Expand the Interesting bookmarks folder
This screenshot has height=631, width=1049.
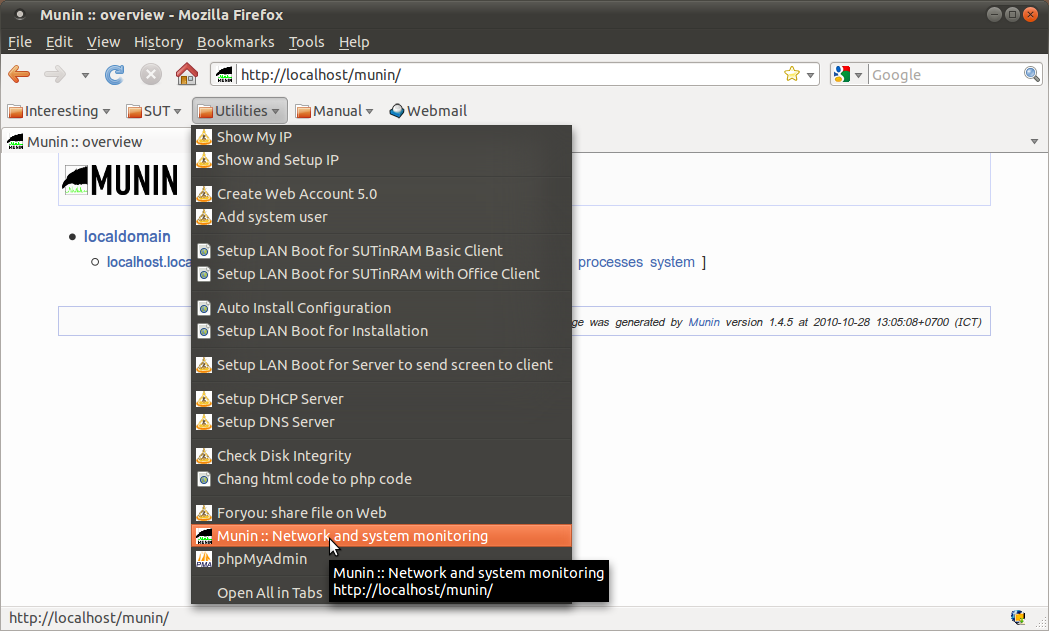[59, 111]
